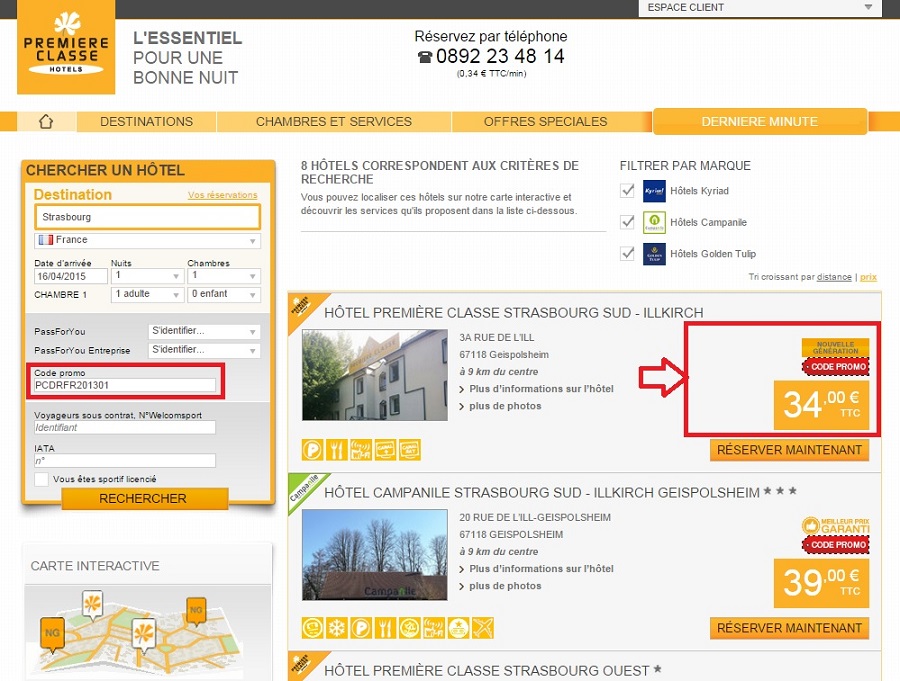This screenshot has height=681, width=900.
Task: Sort results by prix
Action: click(868, 277)
